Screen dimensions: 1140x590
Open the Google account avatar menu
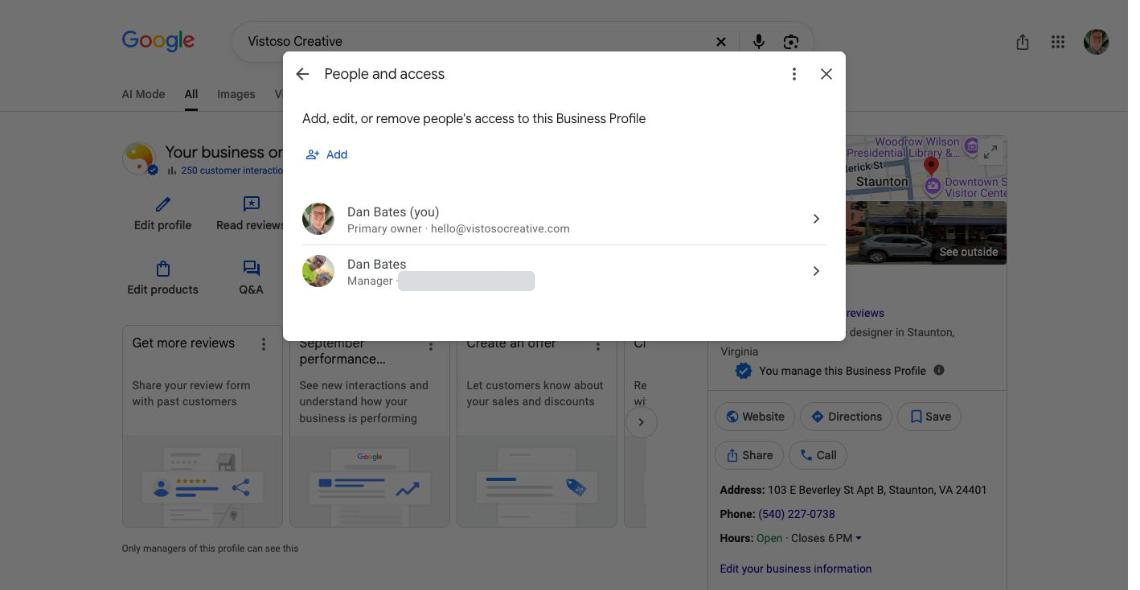pyautogui.click(x=1096, y=42)
